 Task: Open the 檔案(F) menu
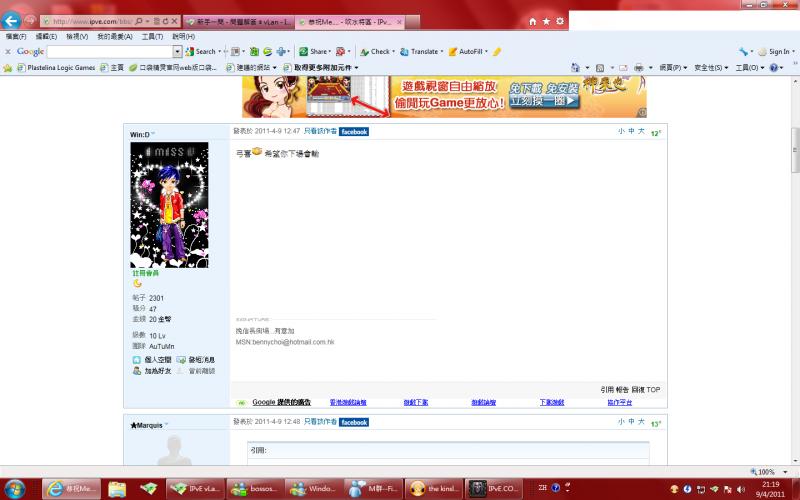click(16, 37)
